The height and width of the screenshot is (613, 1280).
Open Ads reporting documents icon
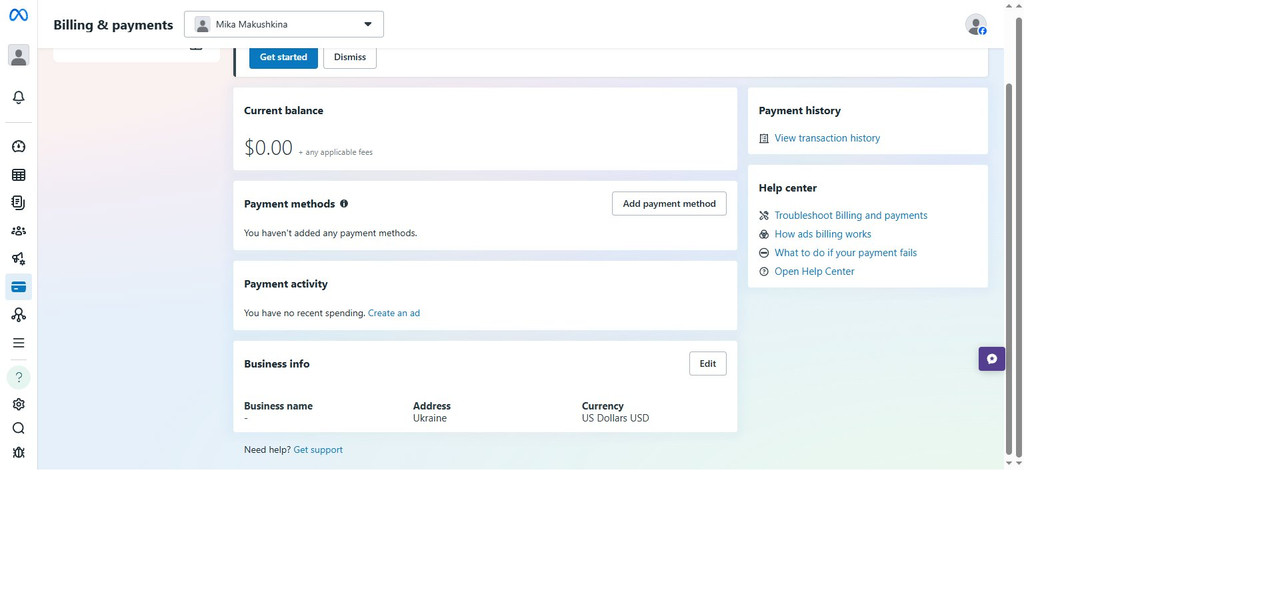(18, 203)
